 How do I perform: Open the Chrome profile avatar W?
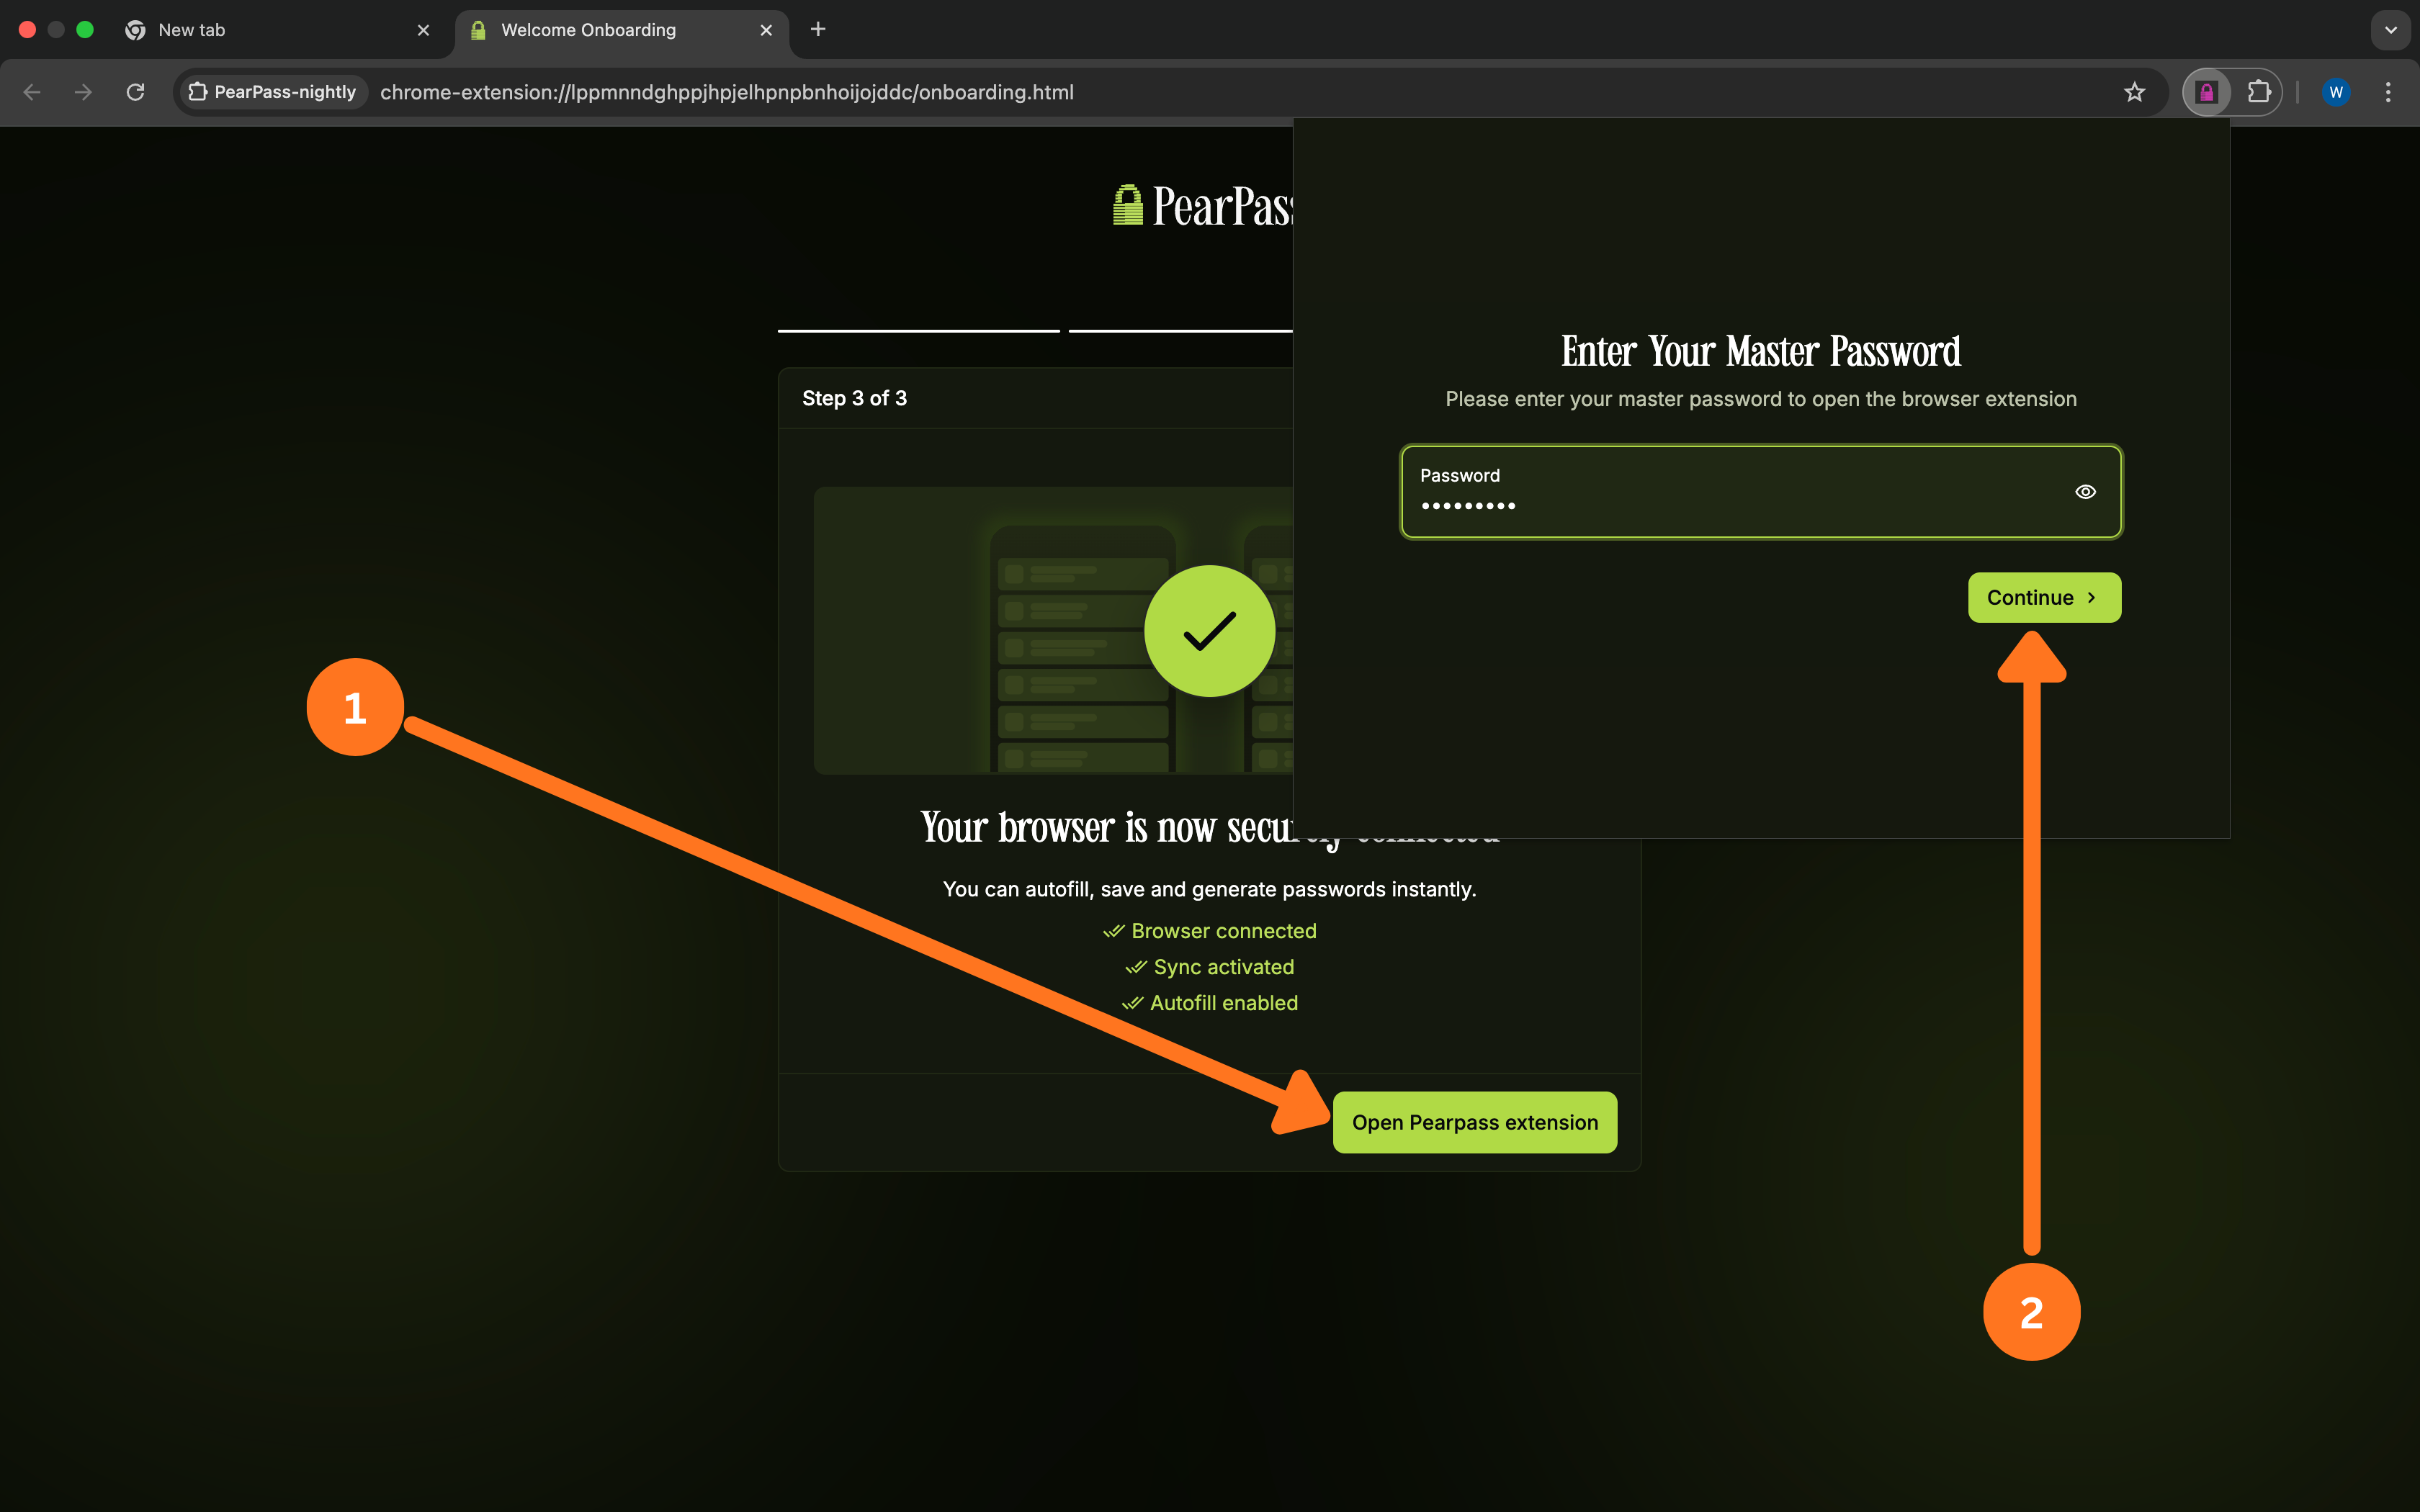[2336, 92]
